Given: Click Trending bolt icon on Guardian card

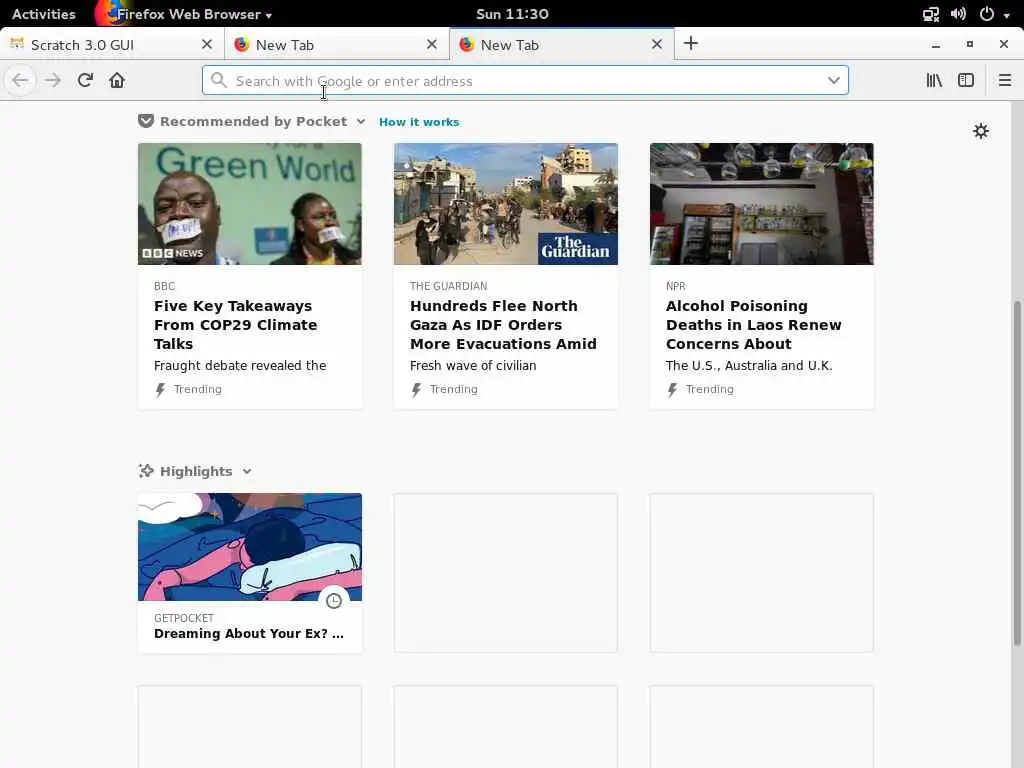Looking at the screenshot, I should (x=416, y=390).
